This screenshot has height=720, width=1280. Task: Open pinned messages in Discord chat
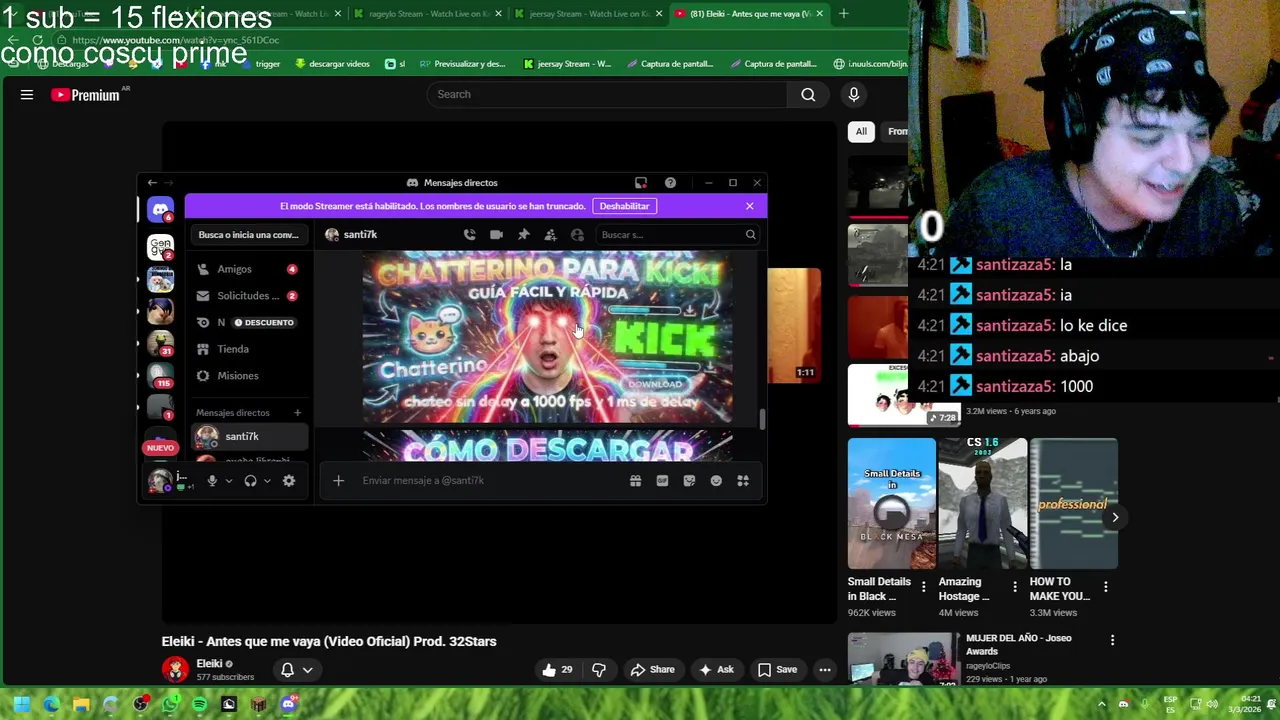pos(523,234)
